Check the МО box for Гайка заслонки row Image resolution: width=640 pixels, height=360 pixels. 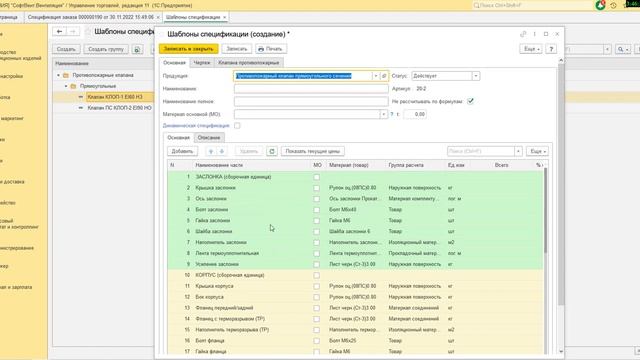(316, 221)
